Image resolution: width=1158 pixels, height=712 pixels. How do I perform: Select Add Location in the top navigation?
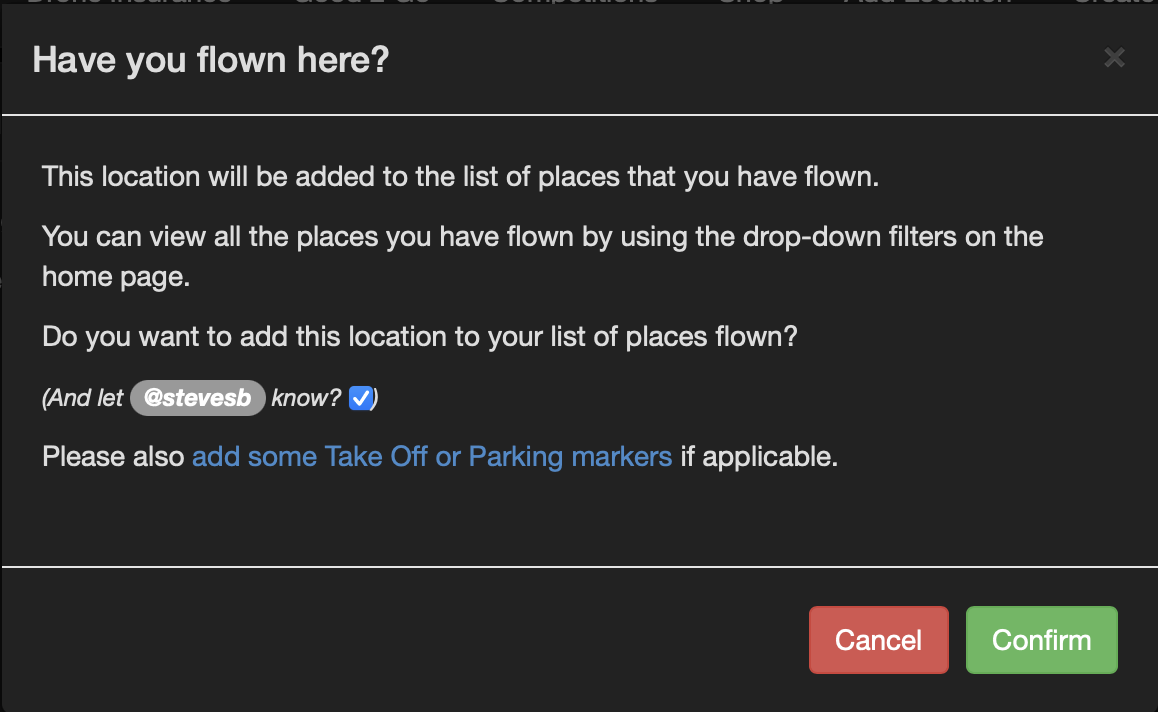[927, 3]
